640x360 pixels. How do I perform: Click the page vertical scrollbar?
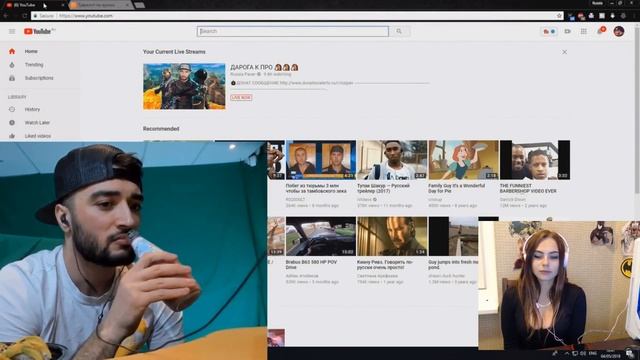[x=638, y=110]
